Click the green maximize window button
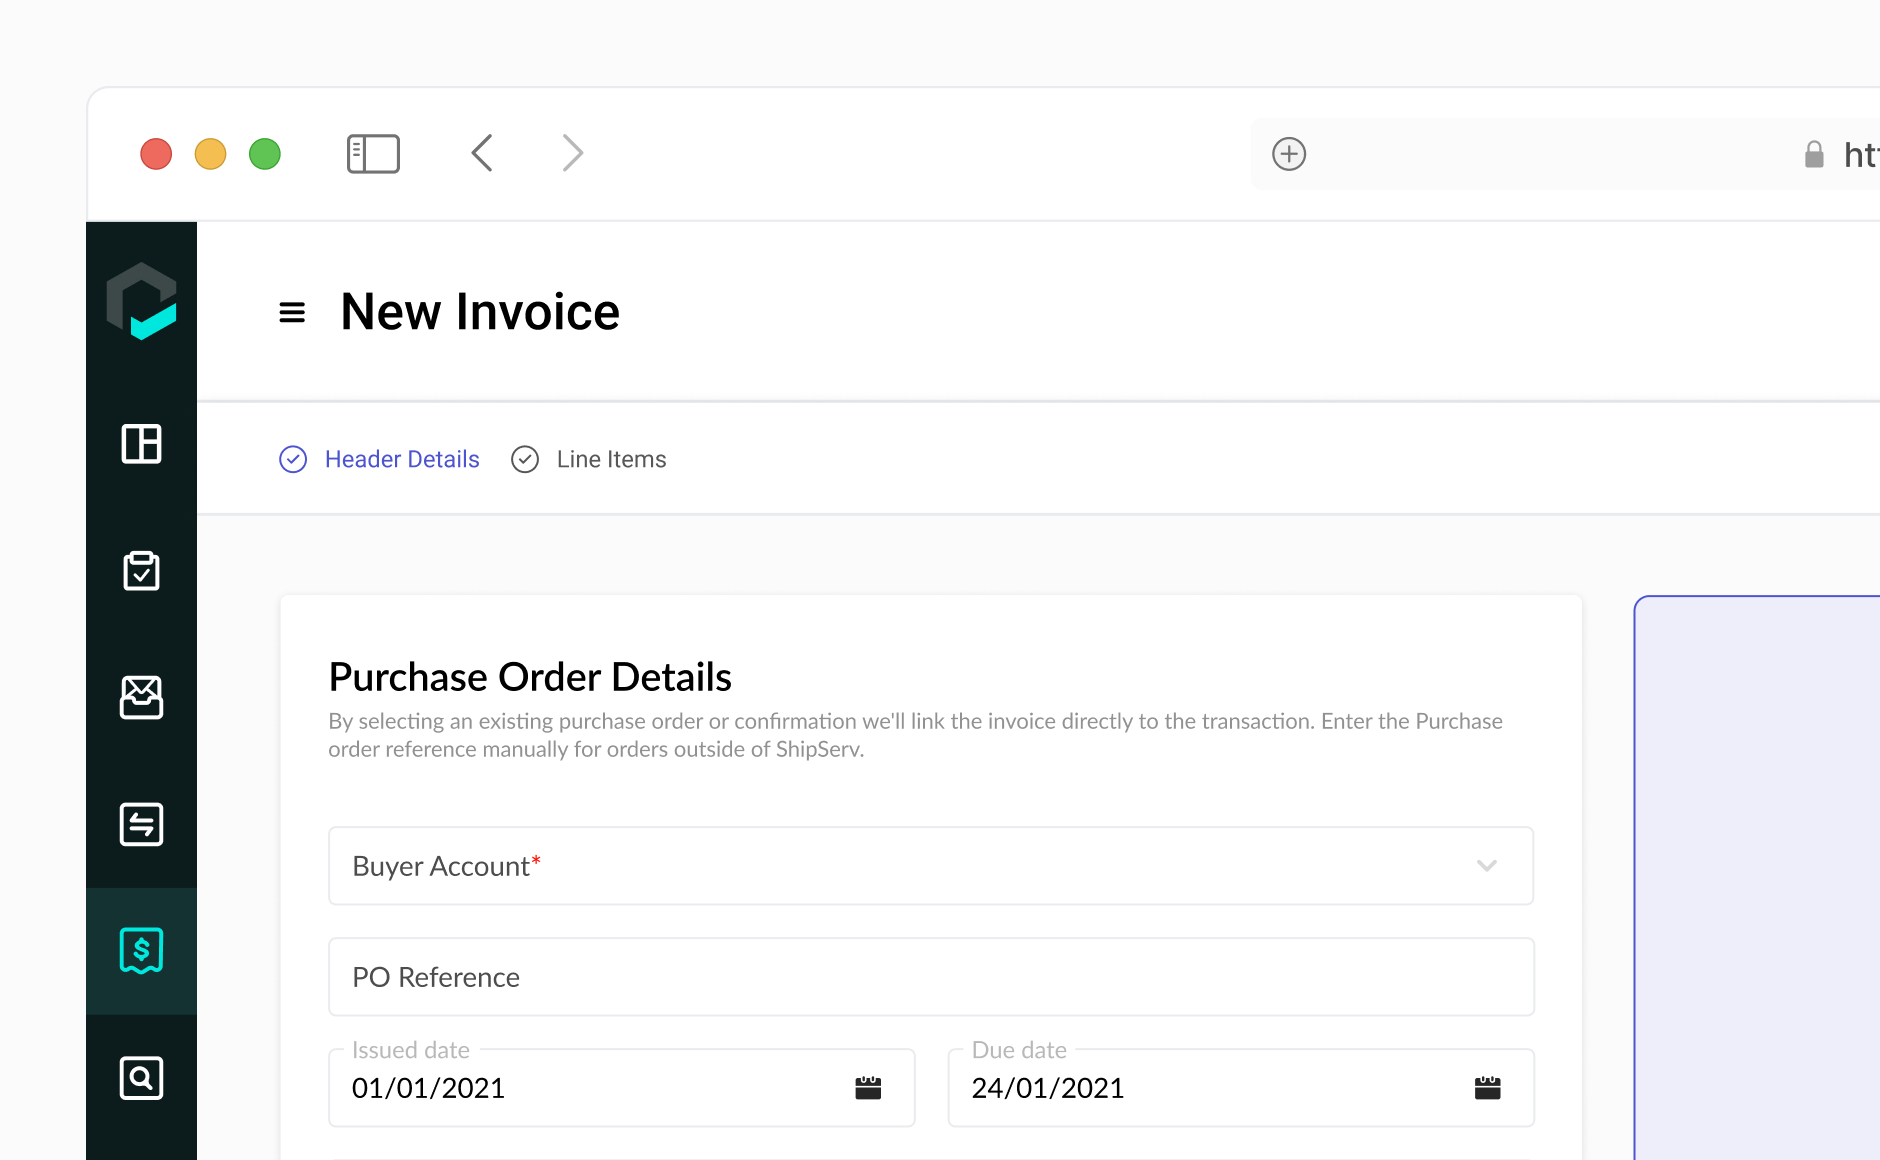Screen dimensions: 1880x1160 click(x=265, y=154)
